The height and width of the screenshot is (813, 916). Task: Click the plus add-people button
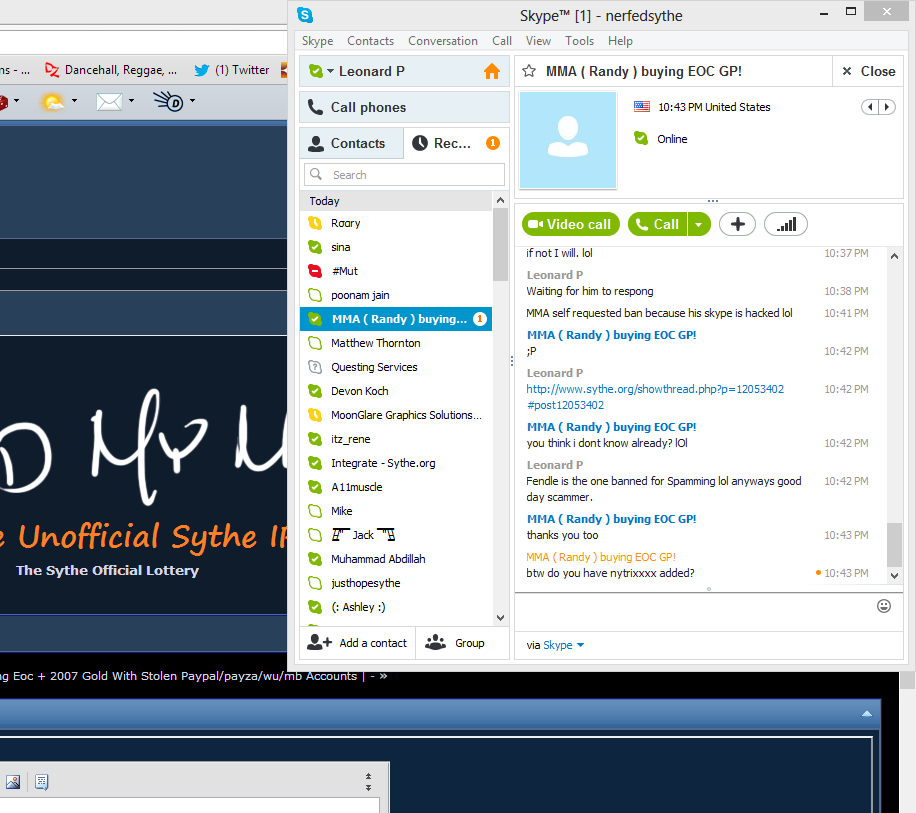tap(737, 224)
